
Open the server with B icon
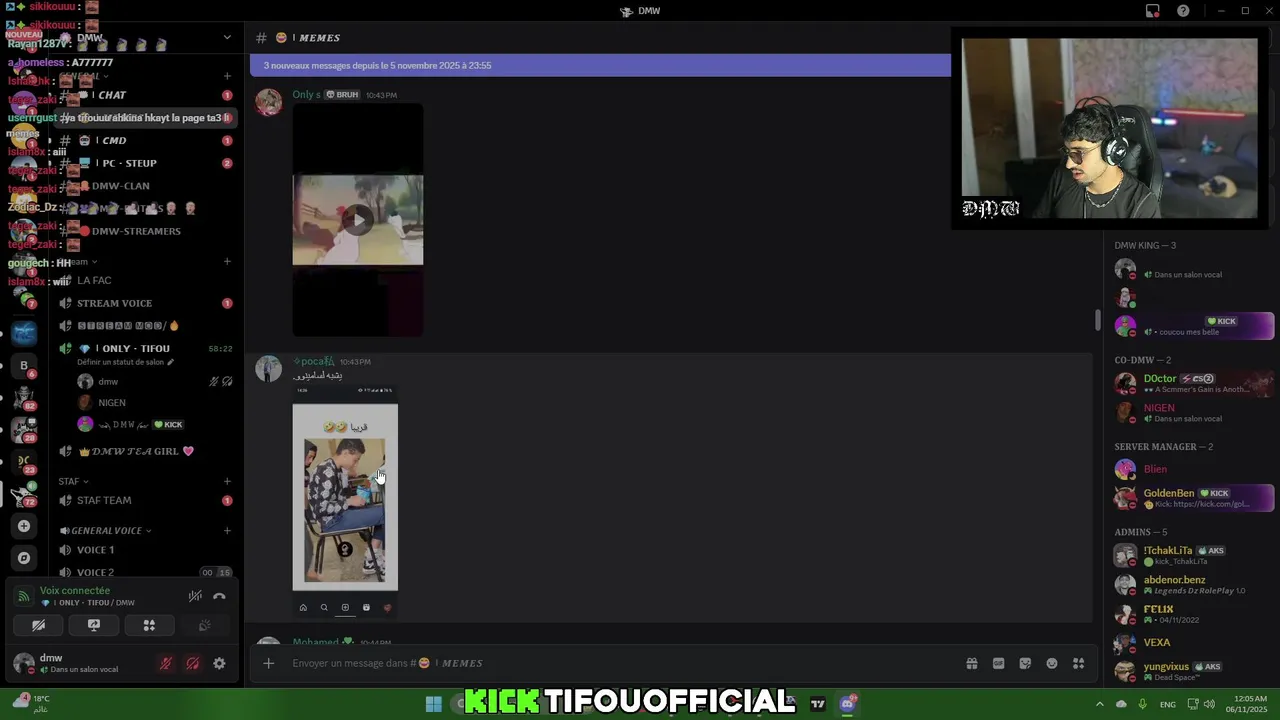point(24,366)
